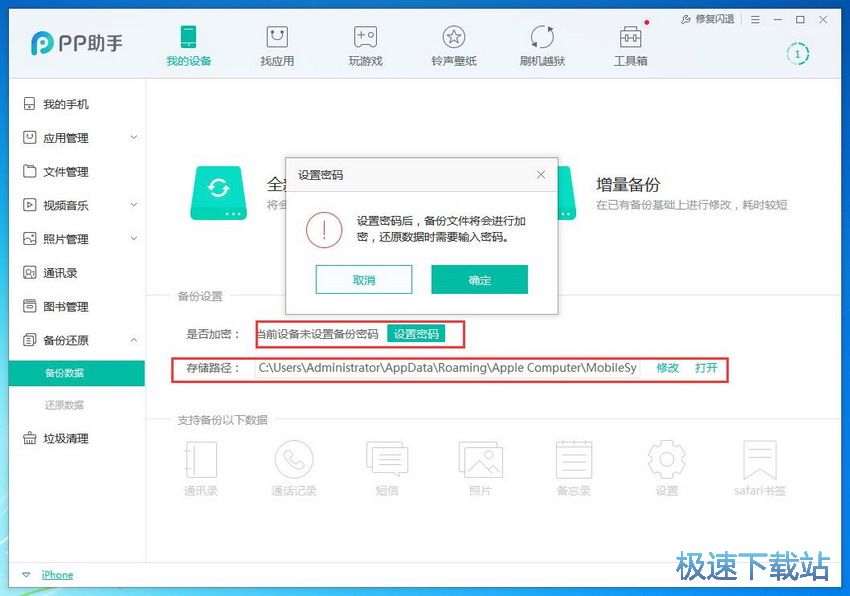Click the 通话记录 phone icon
The width and height of the screenshot is (850, 596).
(294, 460)
